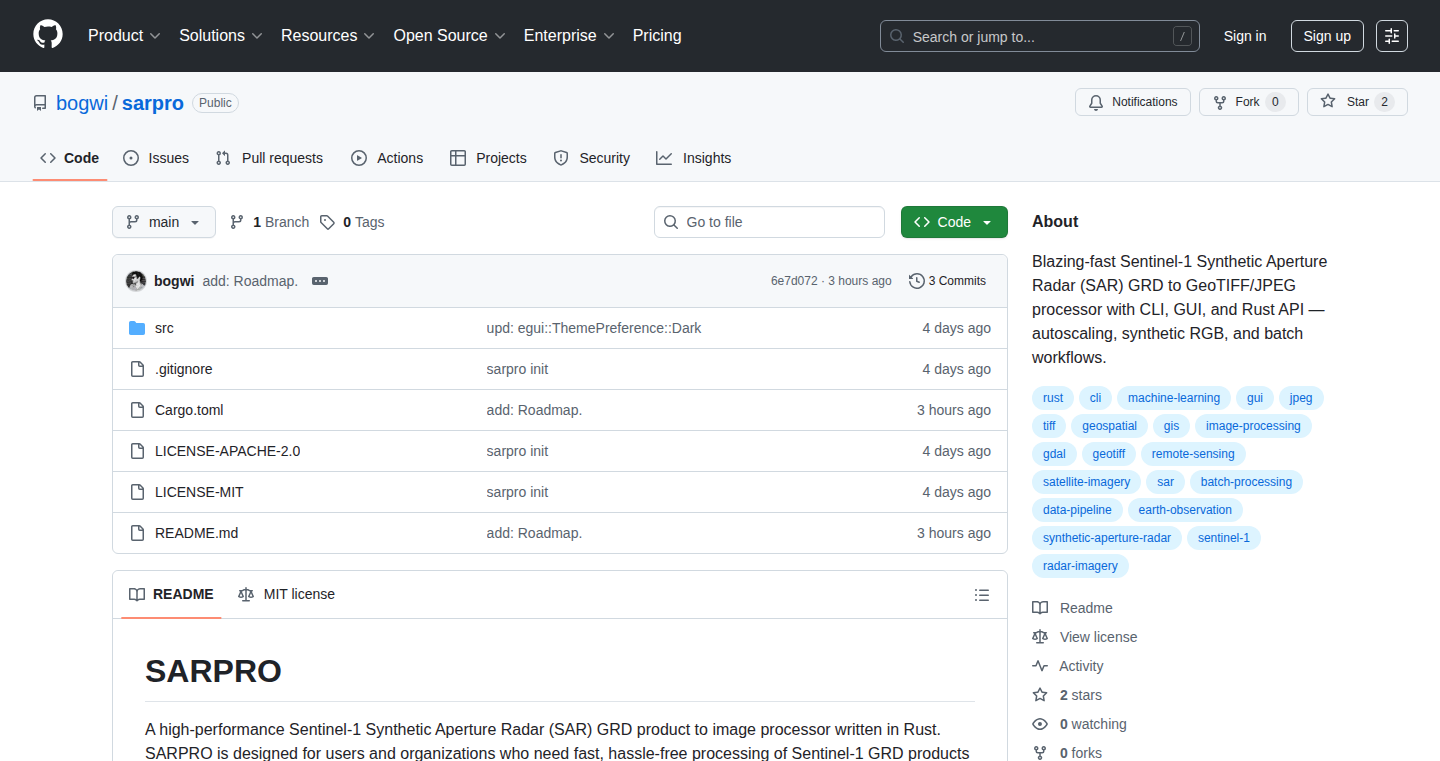
Task: Open the bogwi user profile link
Action: tap(82, 103)
